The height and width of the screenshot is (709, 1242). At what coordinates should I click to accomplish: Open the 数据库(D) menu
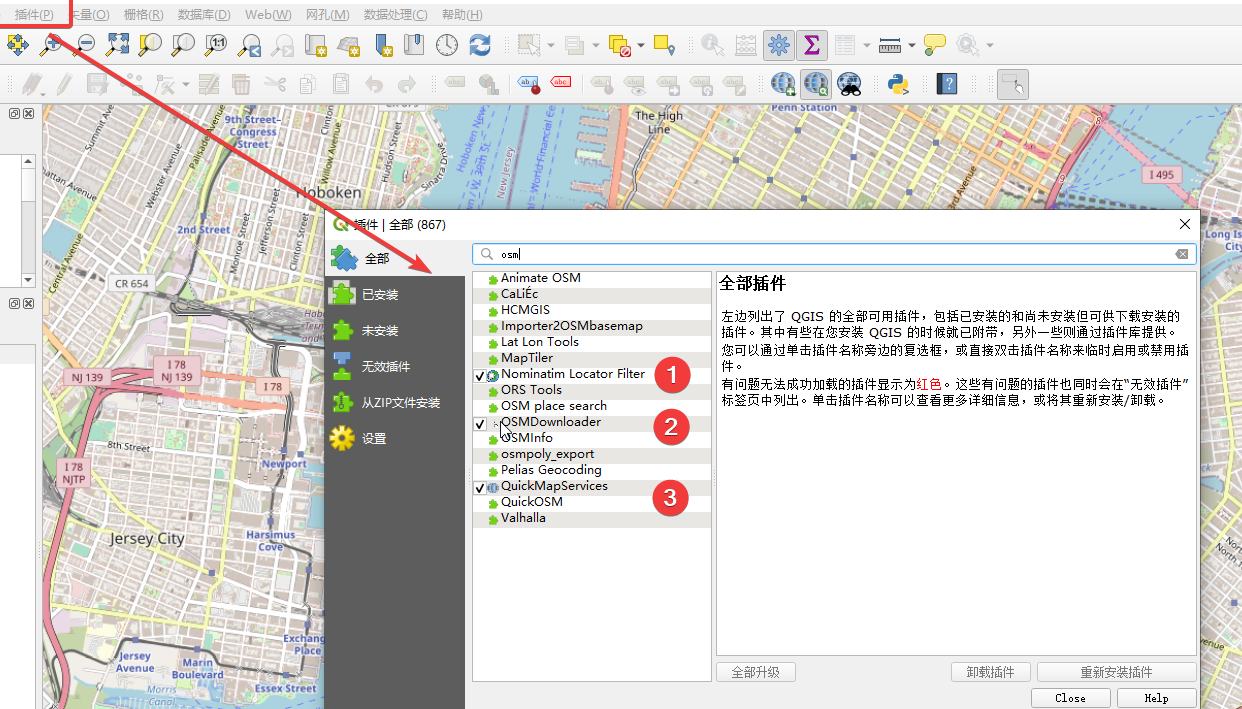[x=204, y=15]
